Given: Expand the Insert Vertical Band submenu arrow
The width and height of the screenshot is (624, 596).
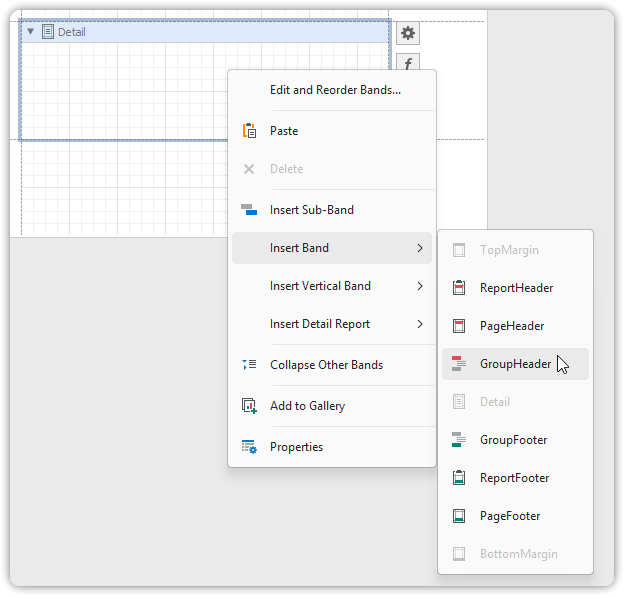Looking at the screenshot, I should 420,286.
